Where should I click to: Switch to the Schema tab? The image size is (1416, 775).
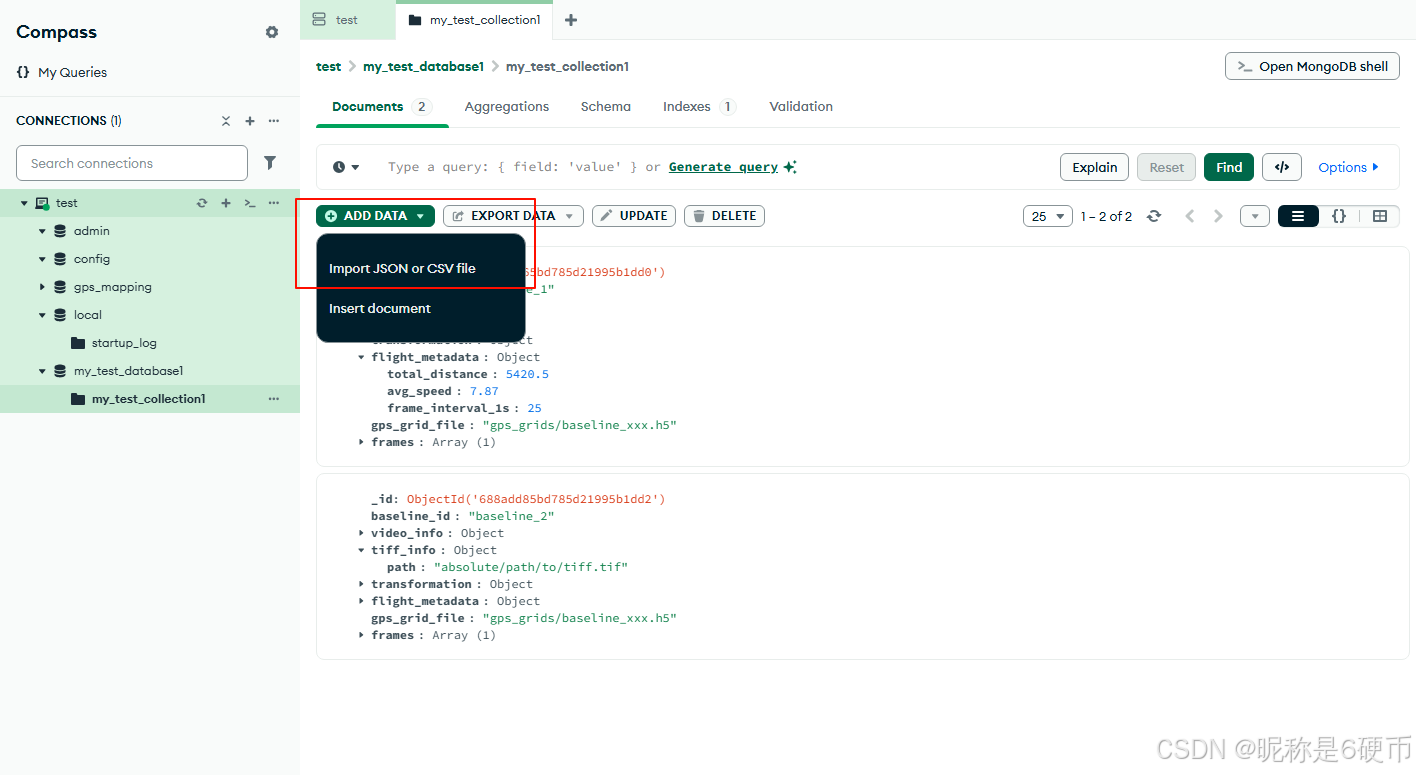(606, 107)
